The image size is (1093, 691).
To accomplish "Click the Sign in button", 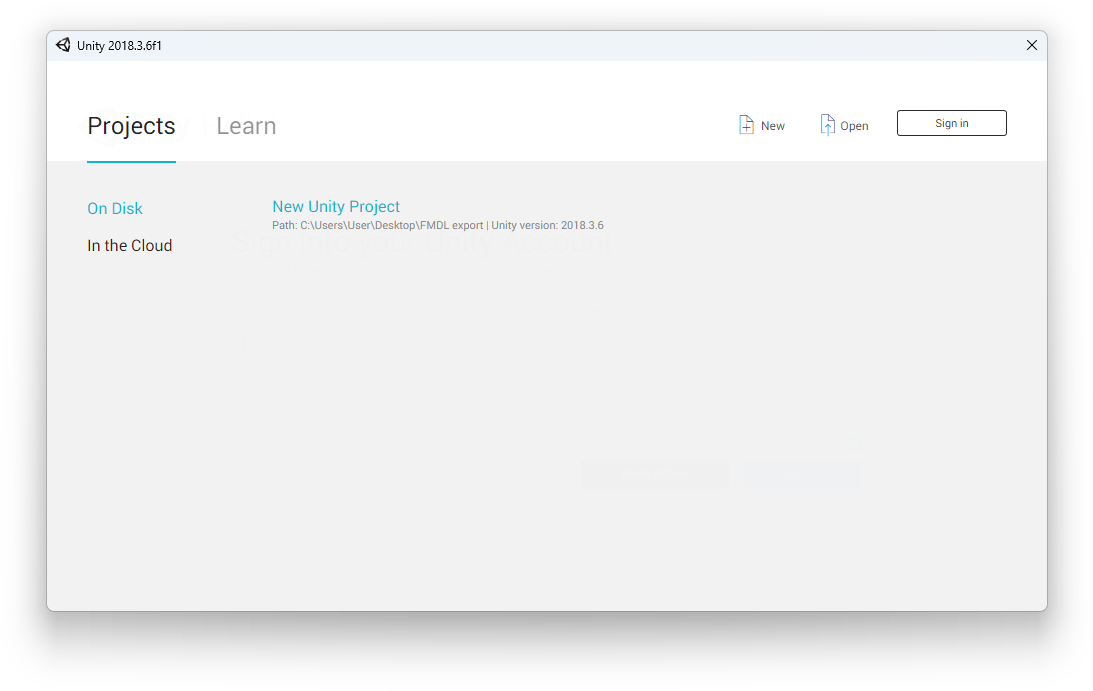I will (951, 123).
